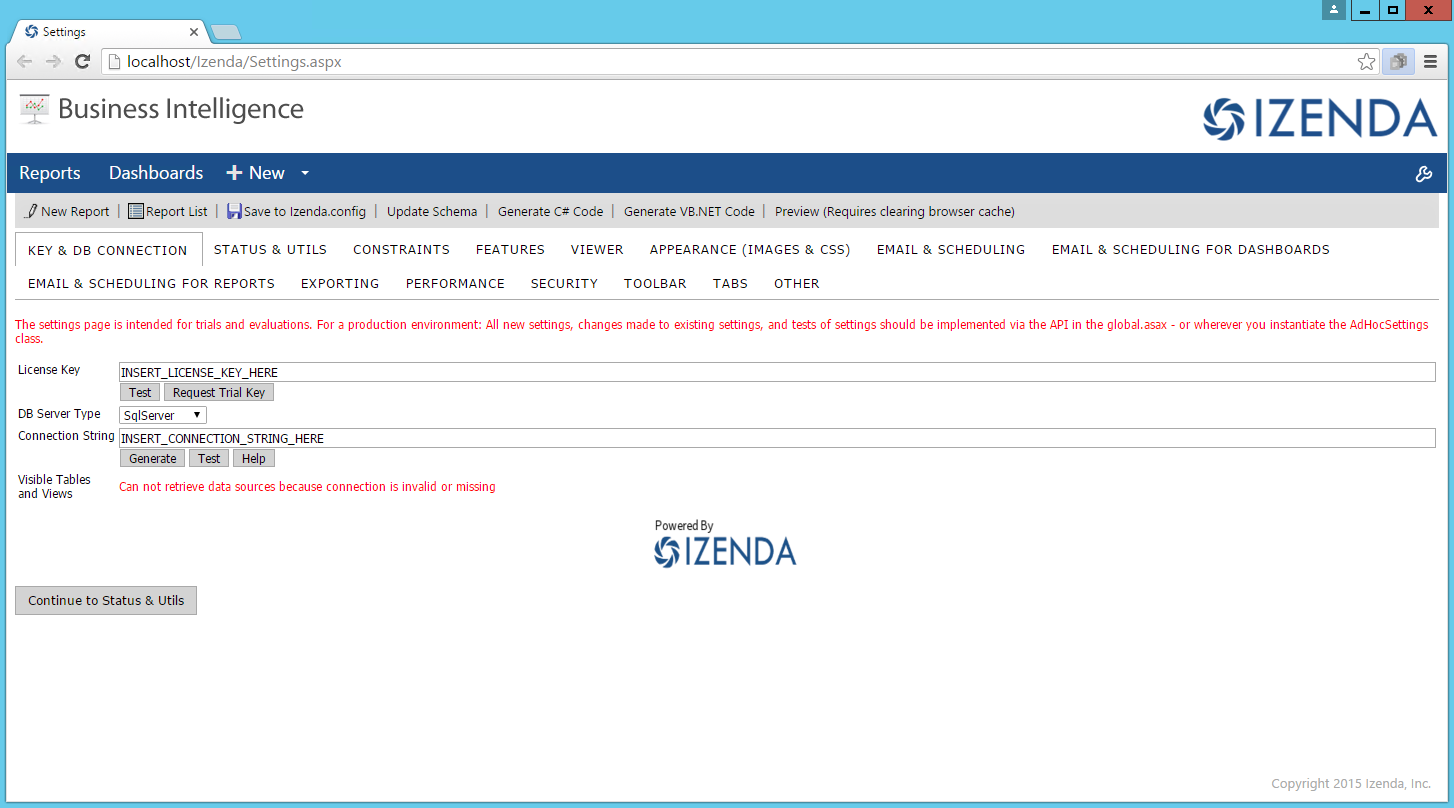Screen dimensions: 1454x808
Task: Click the New Report toolbar link
Action: click(75, 211)
